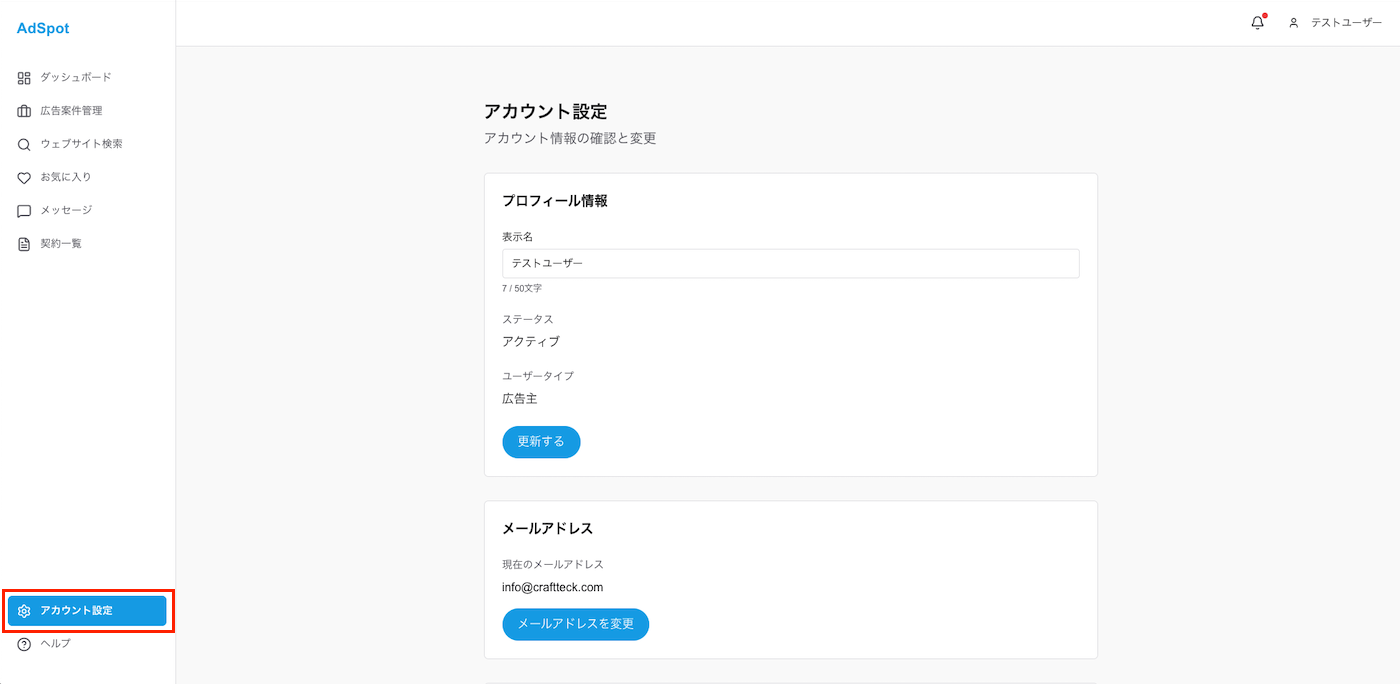
Task: Select 広告案件管理 in the sidebar
Action: point(70,110)
